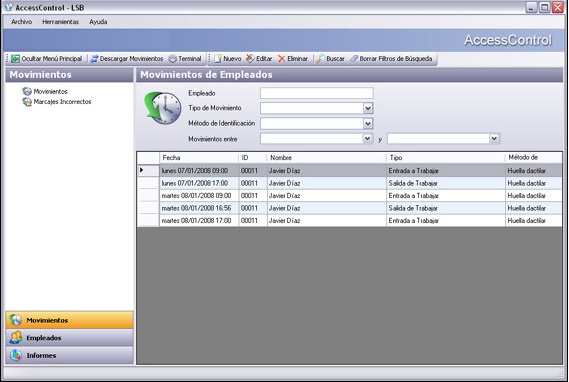Select row lunes 07/01/2008 17:00
Image resolution: width=569 pixels, height=382 pixels.
click(350, 183)
